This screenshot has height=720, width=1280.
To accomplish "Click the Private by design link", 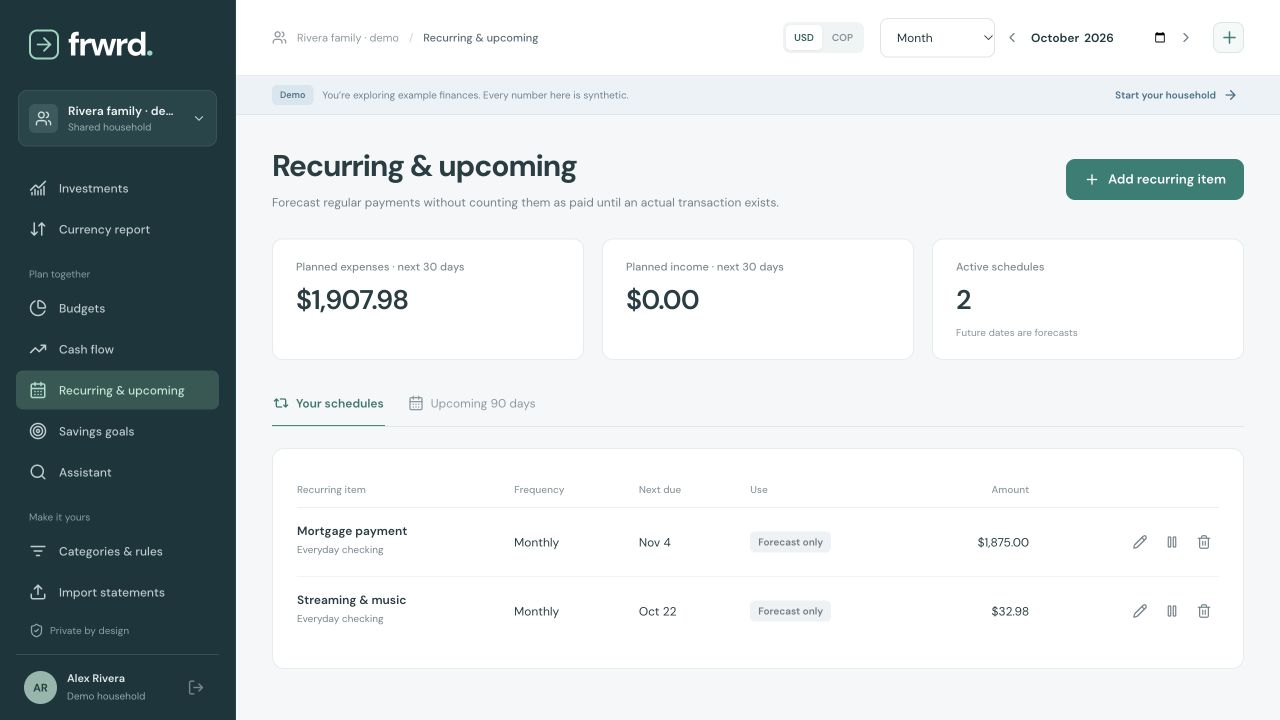I will click(x=79, y=631).
